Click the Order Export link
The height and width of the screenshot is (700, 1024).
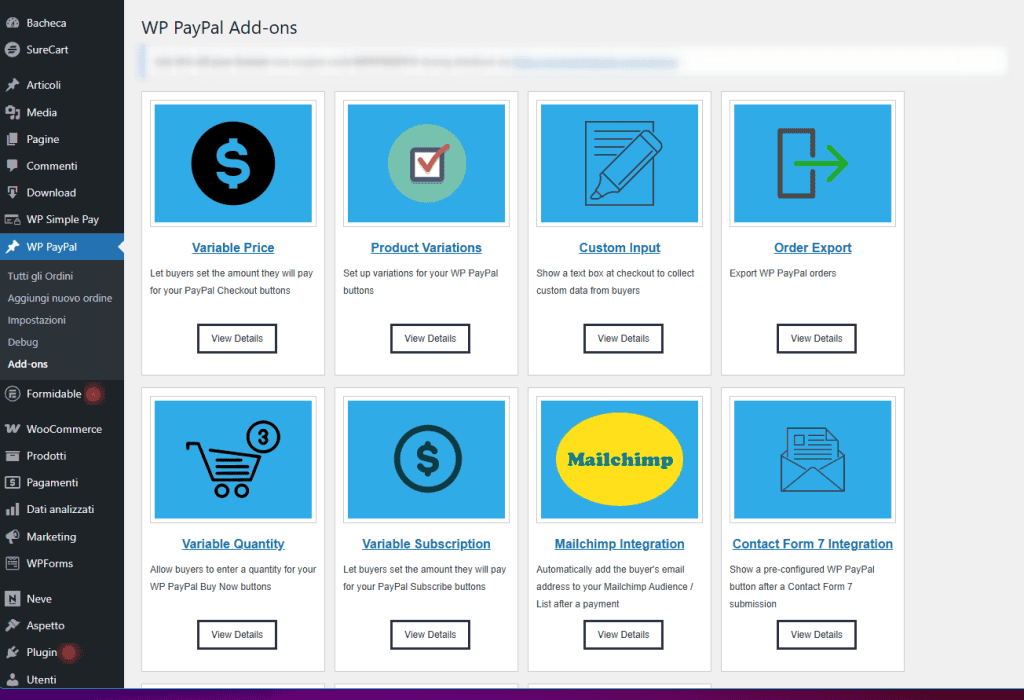812,247
